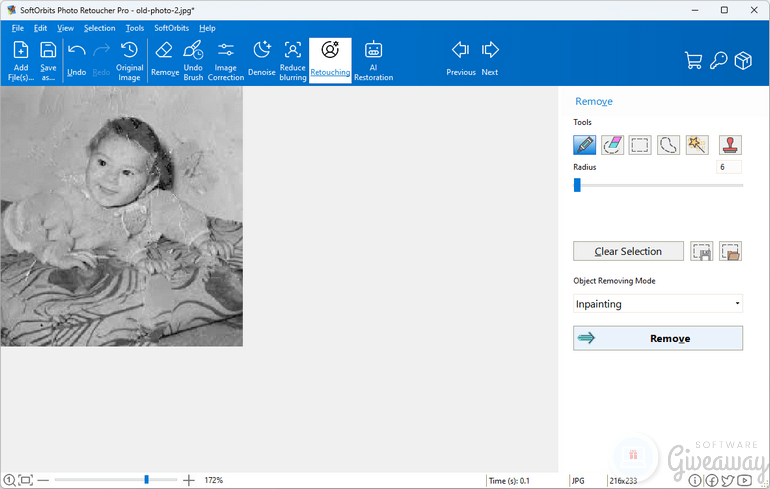Click the zoom in plus button
Viewport: 770px width, 489px height.
click(189, 480)
